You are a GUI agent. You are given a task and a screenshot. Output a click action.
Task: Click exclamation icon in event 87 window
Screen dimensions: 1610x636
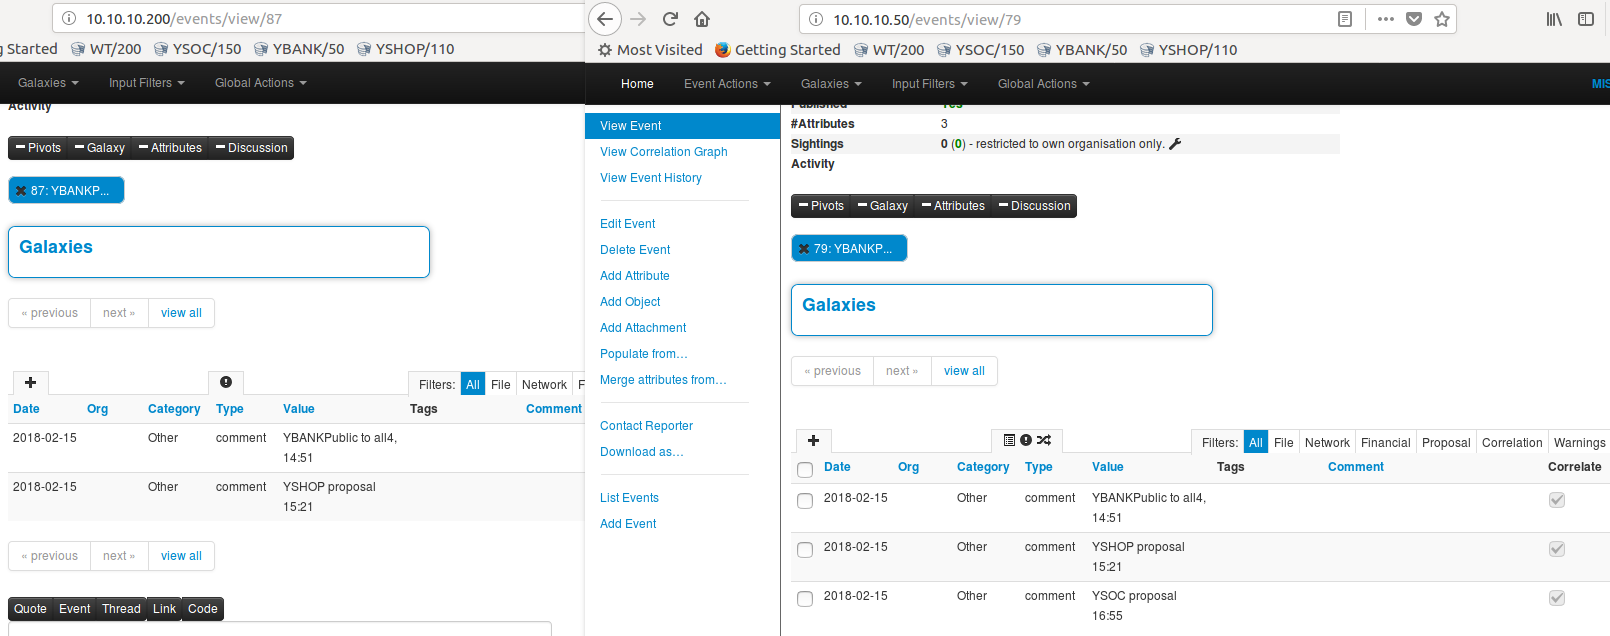pyautogui.click(x=226, y=382)
